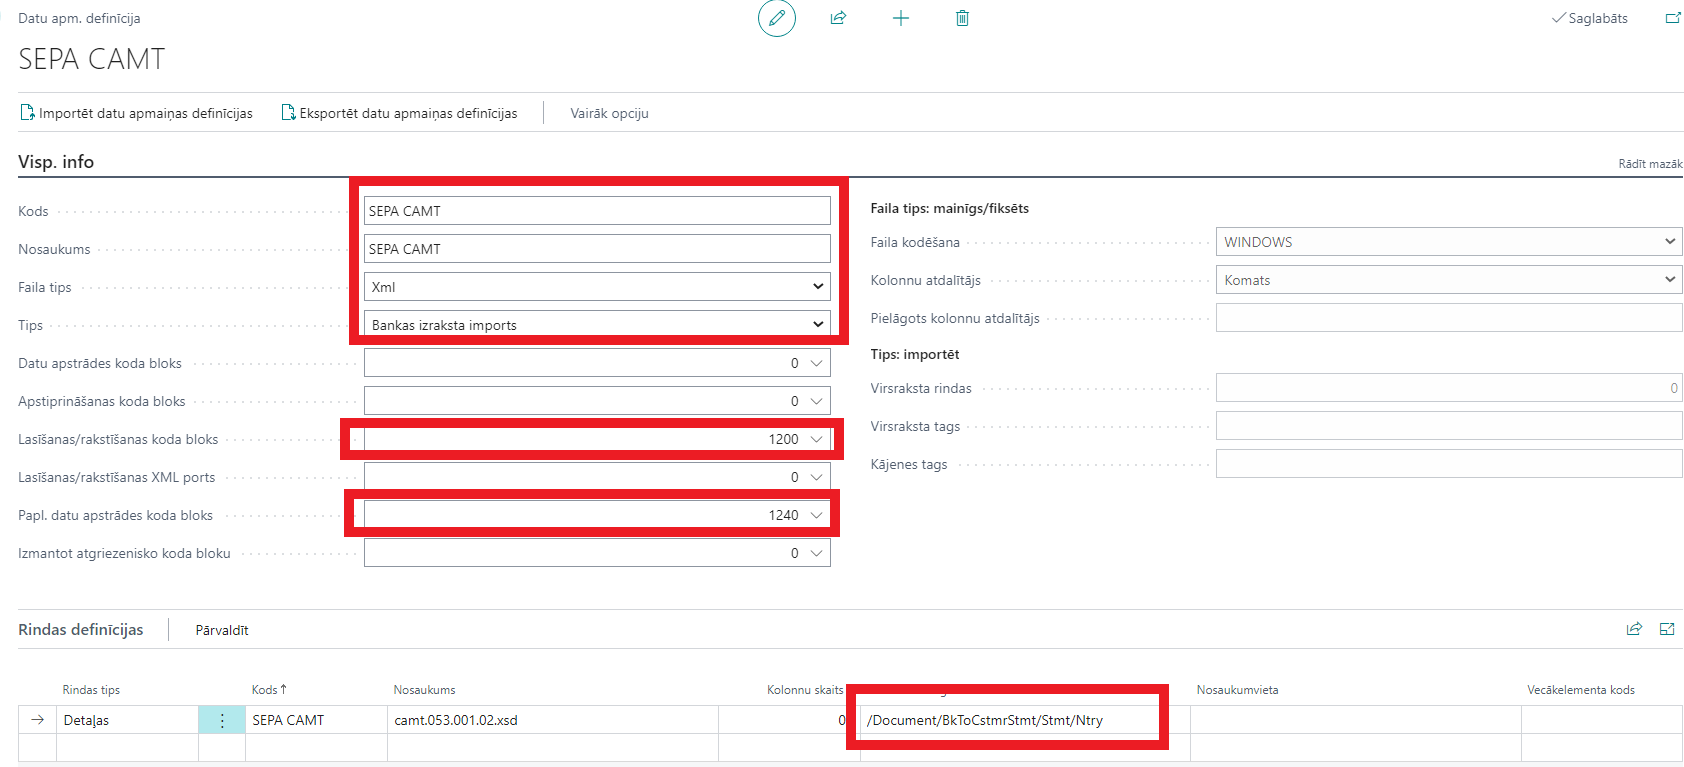Expand Lasīšanas/rakstīšanas koda bloks 1200 lookup

(817, 439)
